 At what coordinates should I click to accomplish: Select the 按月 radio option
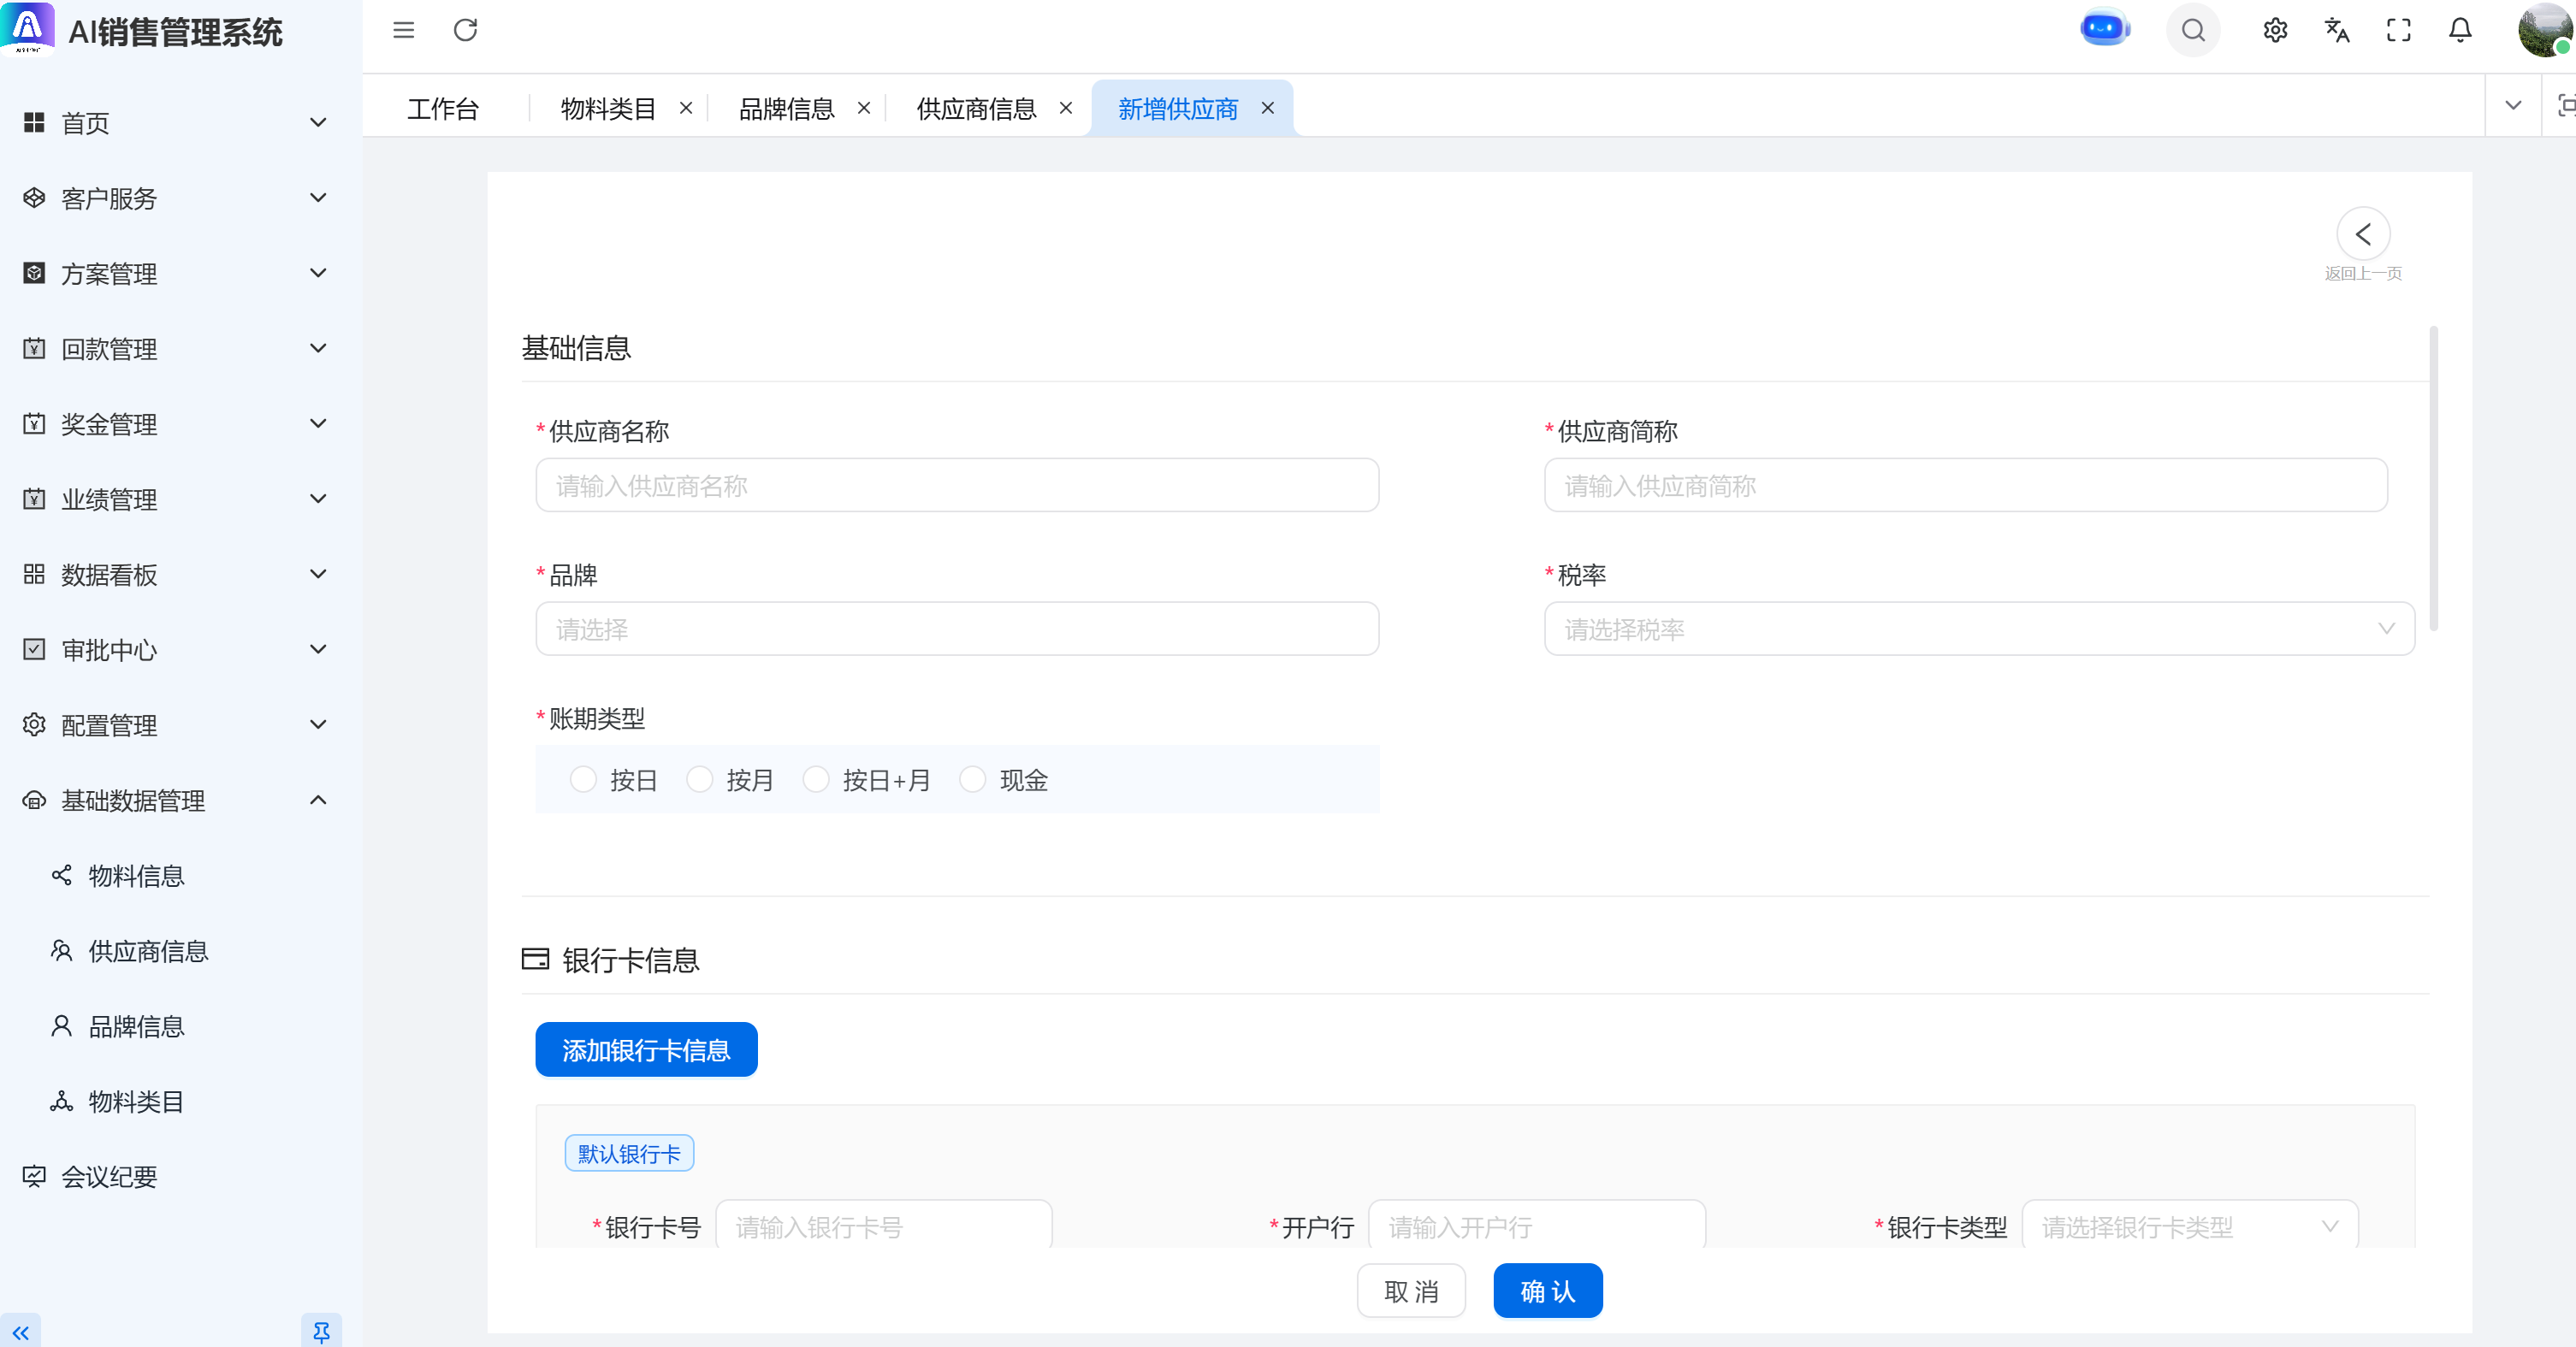pyautogui.click(x=700, y=780)
